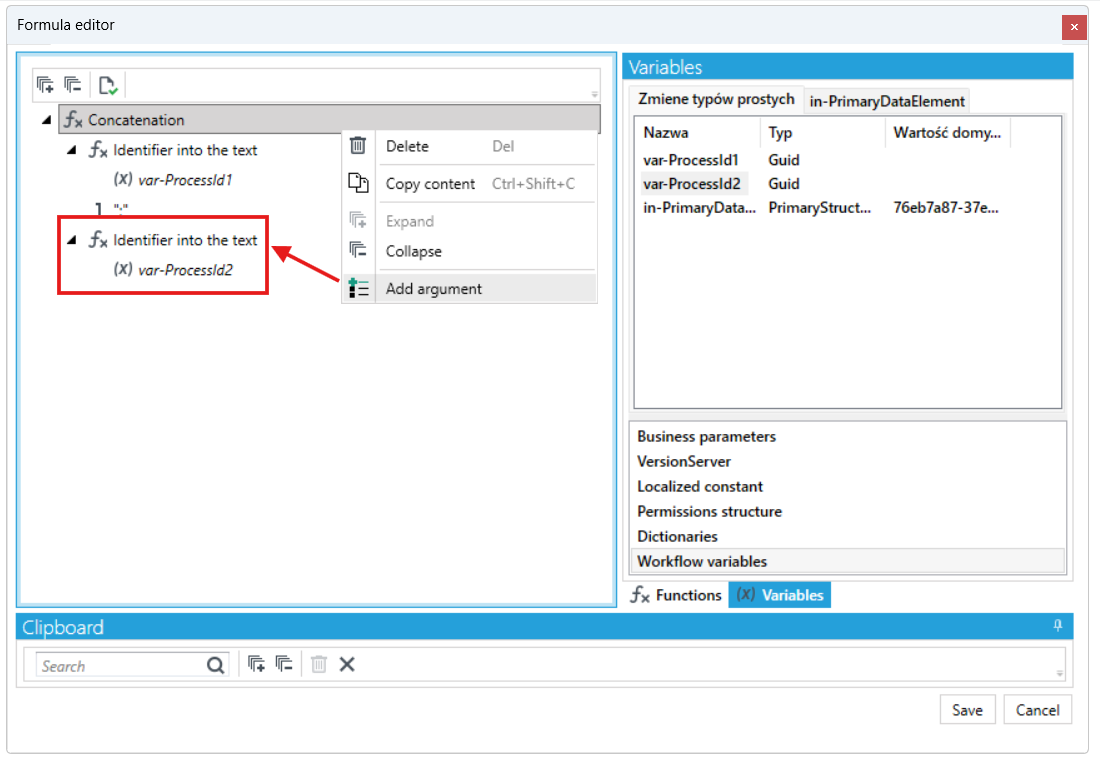
Task: Click expand all icon in formula toolbar
Action: (x=45, y=86)
